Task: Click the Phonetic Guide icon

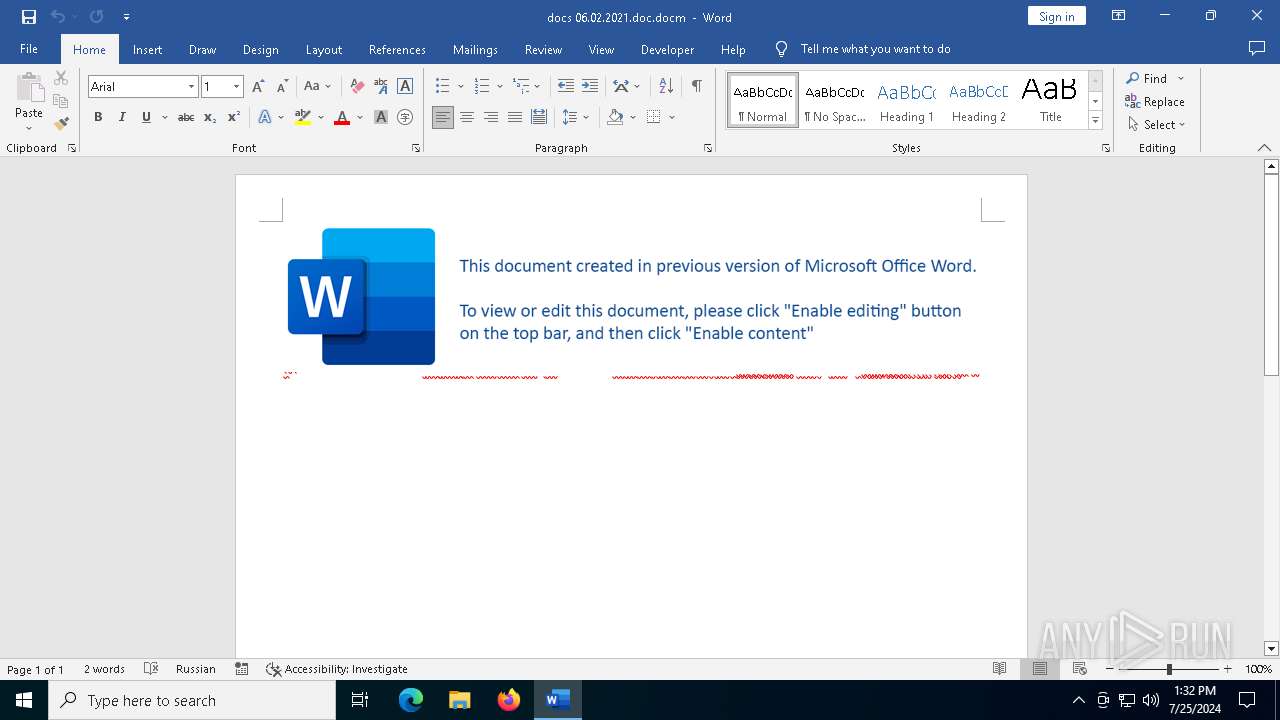Action: click(381, 86)
